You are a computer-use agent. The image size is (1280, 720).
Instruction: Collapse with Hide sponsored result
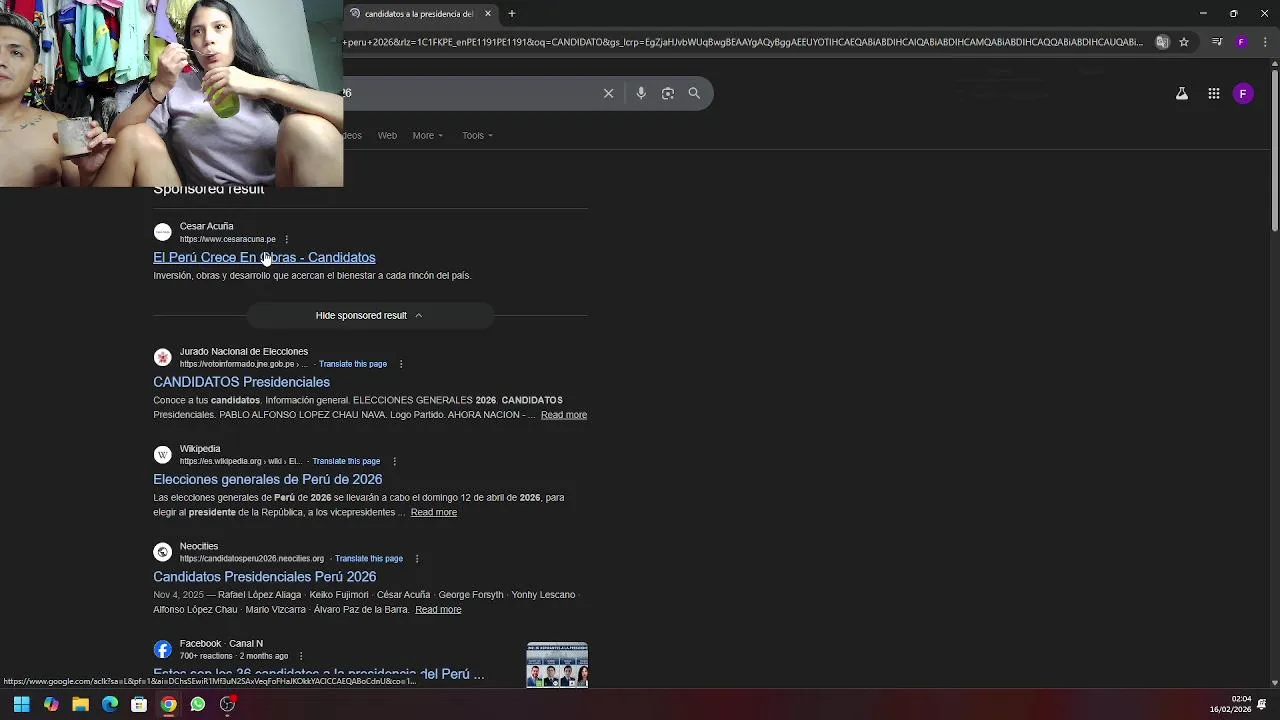[x=369, y=315]
